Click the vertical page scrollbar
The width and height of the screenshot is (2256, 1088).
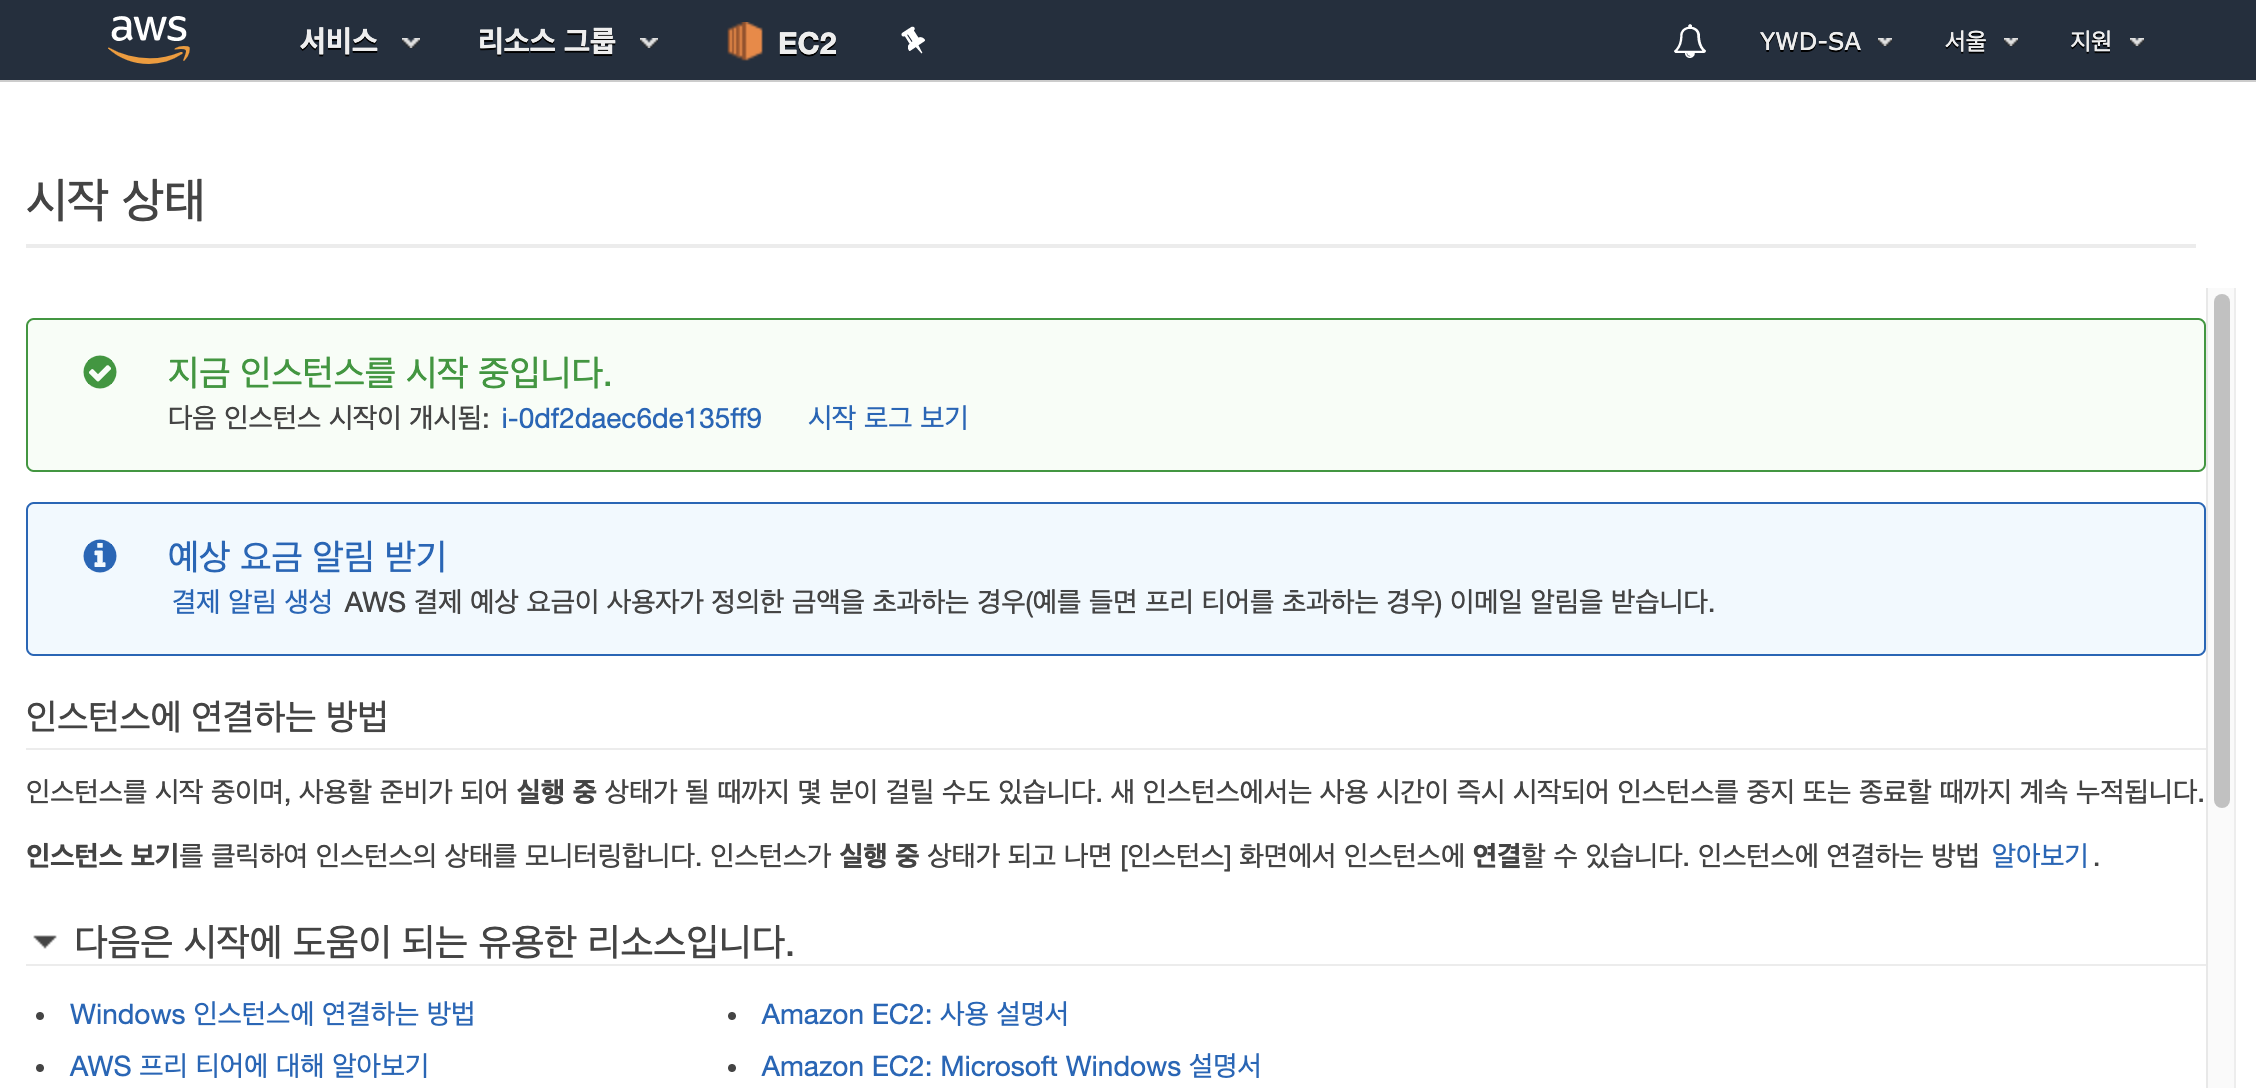tap(2221, 550)
